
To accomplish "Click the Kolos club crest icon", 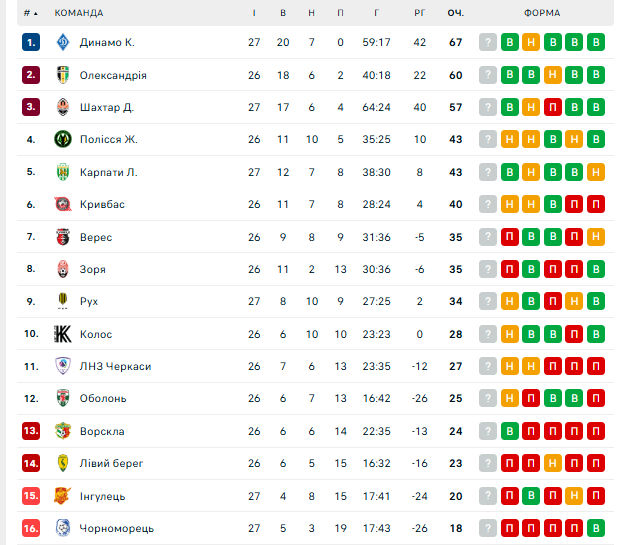I will (x=63, y=334).
